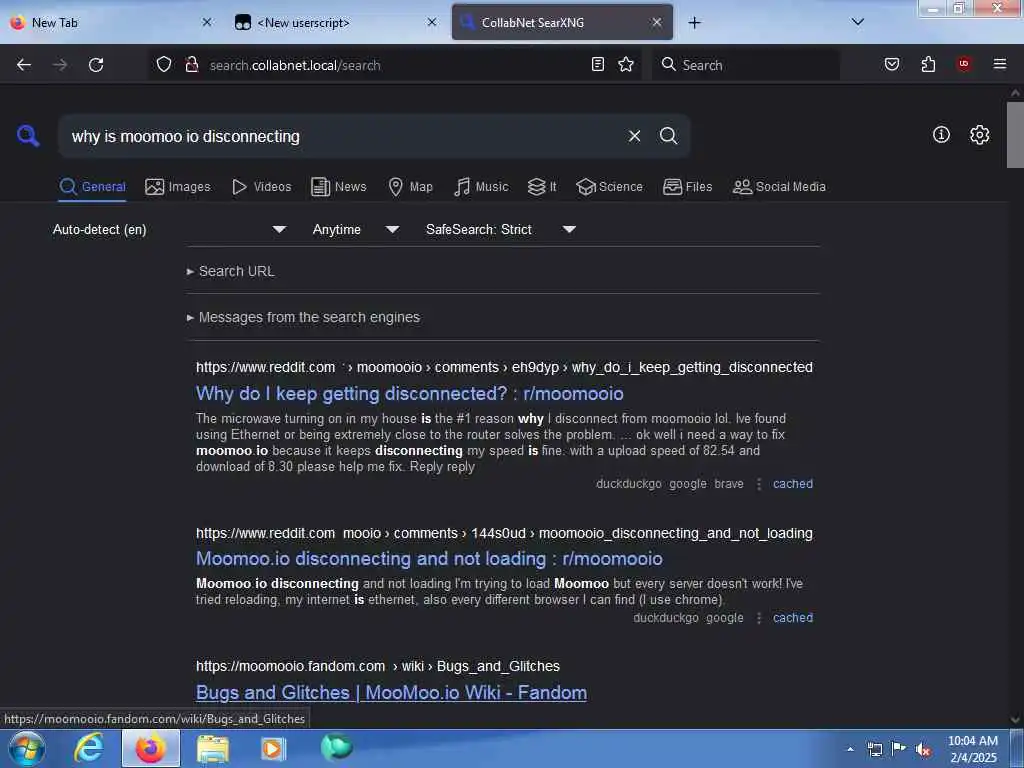
Task: Open 'Moomoo.io disconnecting and not loading' result
Action: click(429, 558)
